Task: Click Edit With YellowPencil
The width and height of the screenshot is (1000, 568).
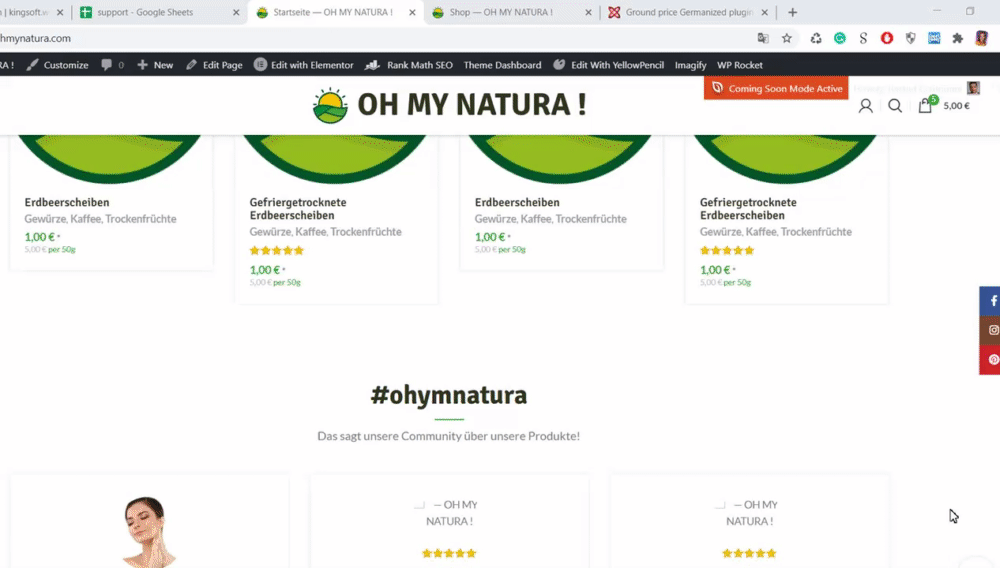Action: [608, 65]
